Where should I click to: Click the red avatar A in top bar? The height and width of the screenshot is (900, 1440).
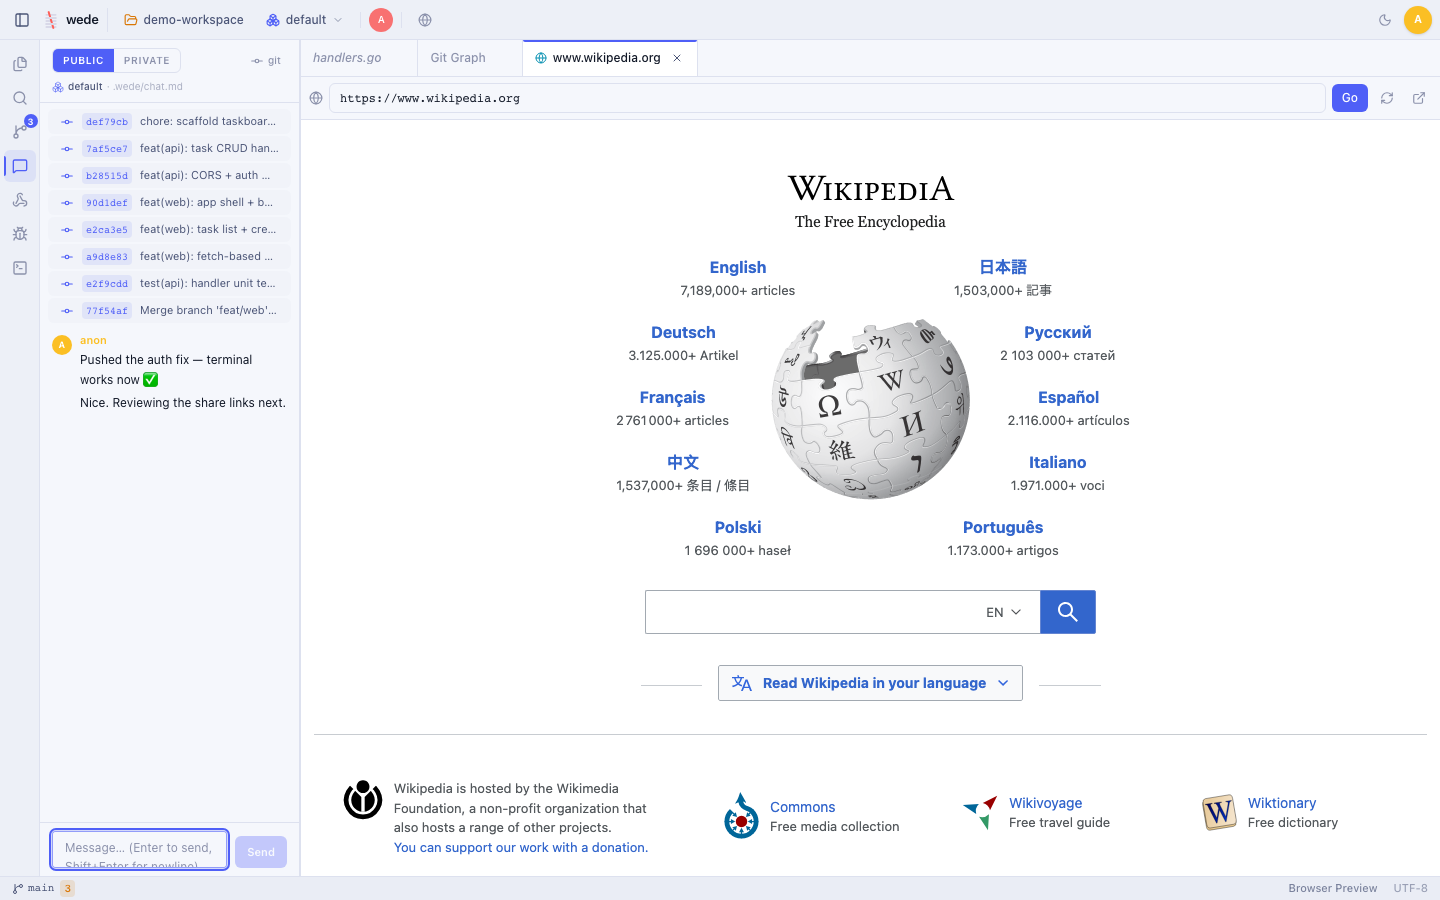[x=381, y=20]
